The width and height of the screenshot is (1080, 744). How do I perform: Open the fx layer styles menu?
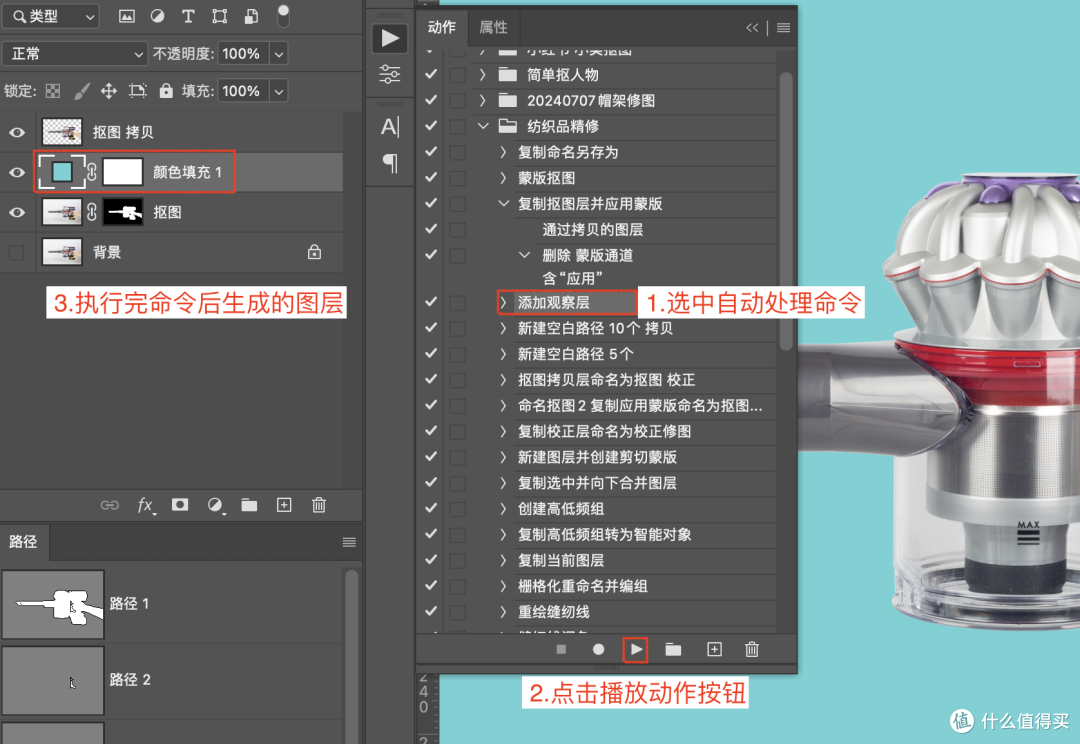[x=145, y=505]
